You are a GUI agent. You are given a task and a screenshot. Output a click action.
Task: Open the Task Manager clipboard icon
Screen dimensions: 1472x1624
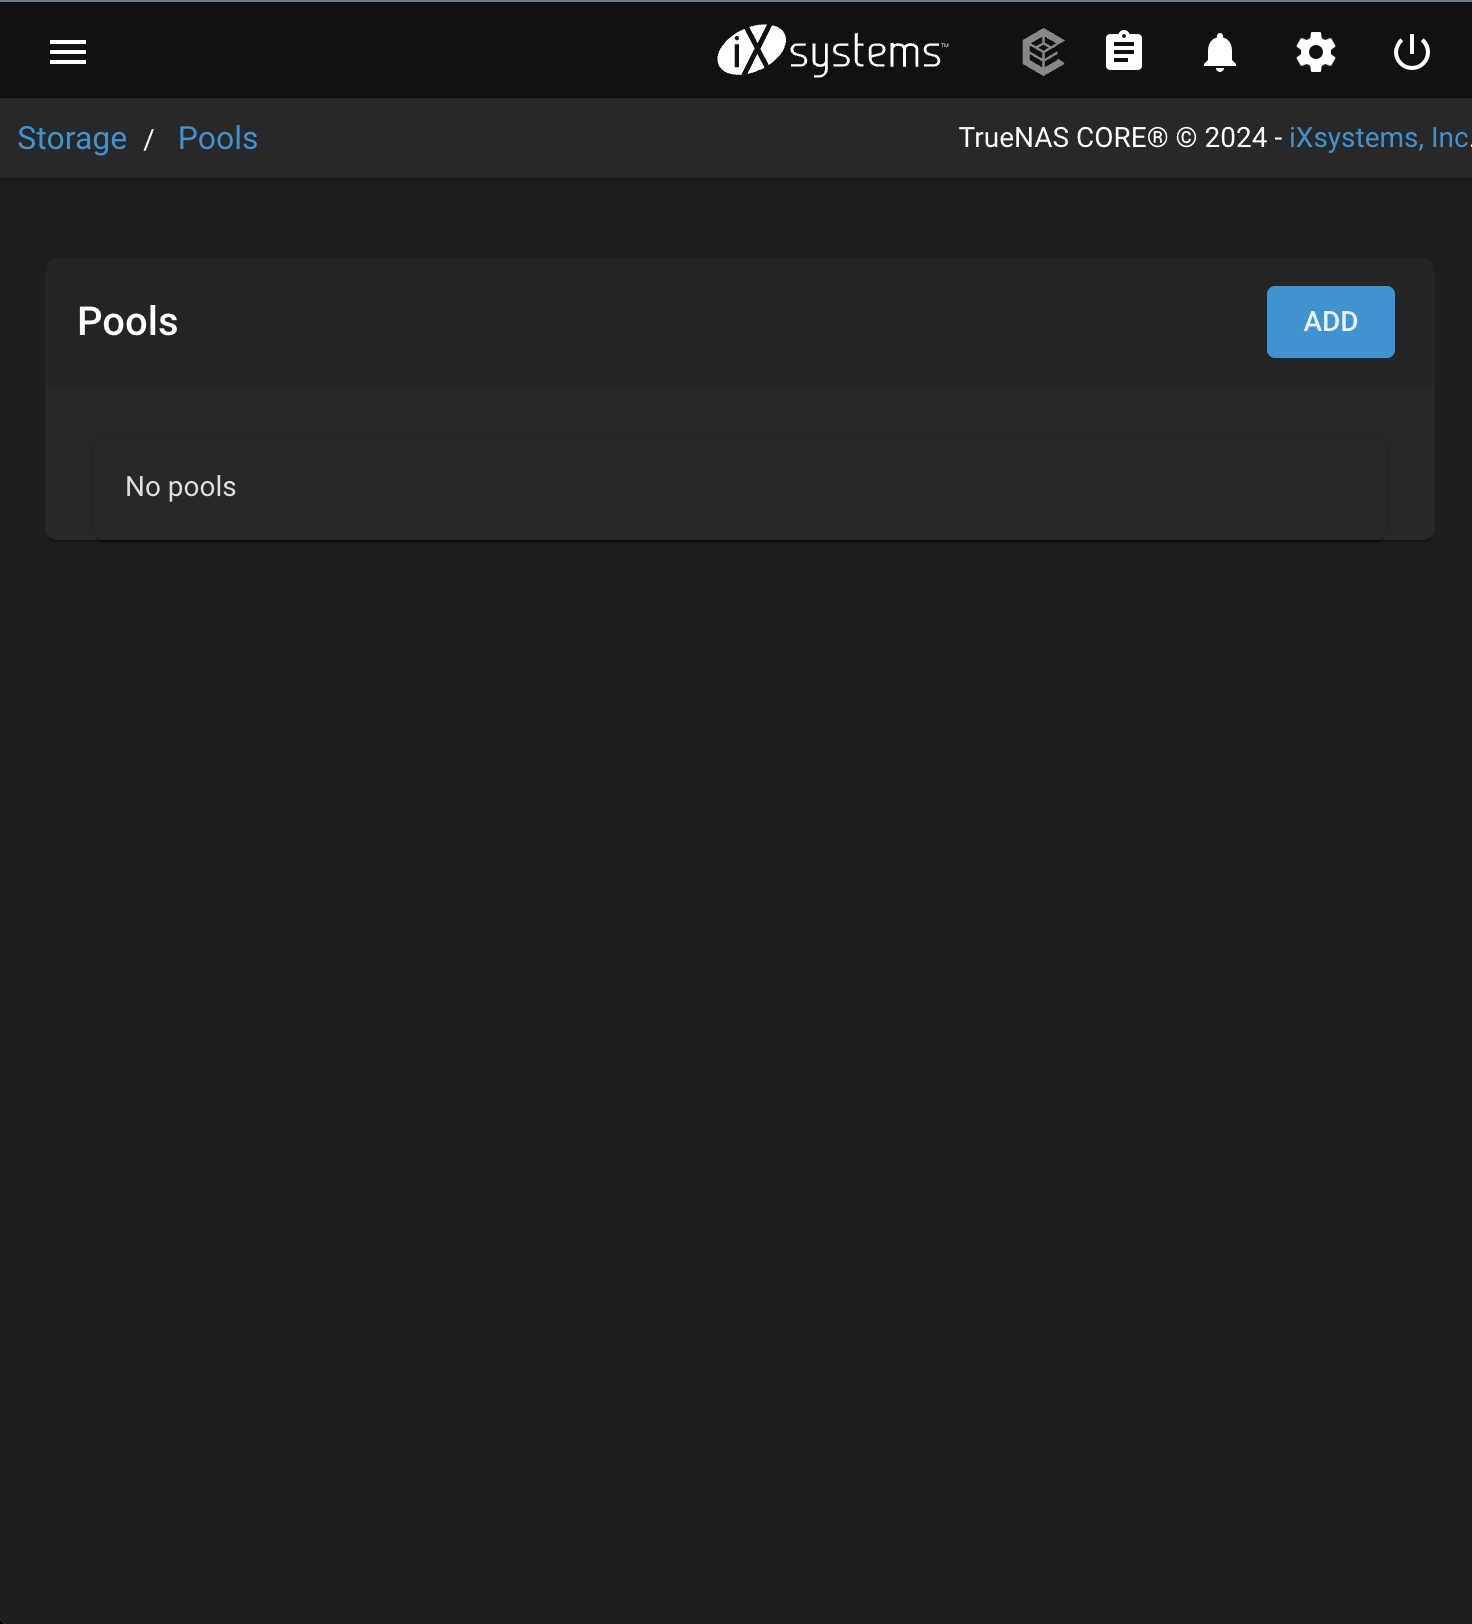click(x=1124, y=52)
